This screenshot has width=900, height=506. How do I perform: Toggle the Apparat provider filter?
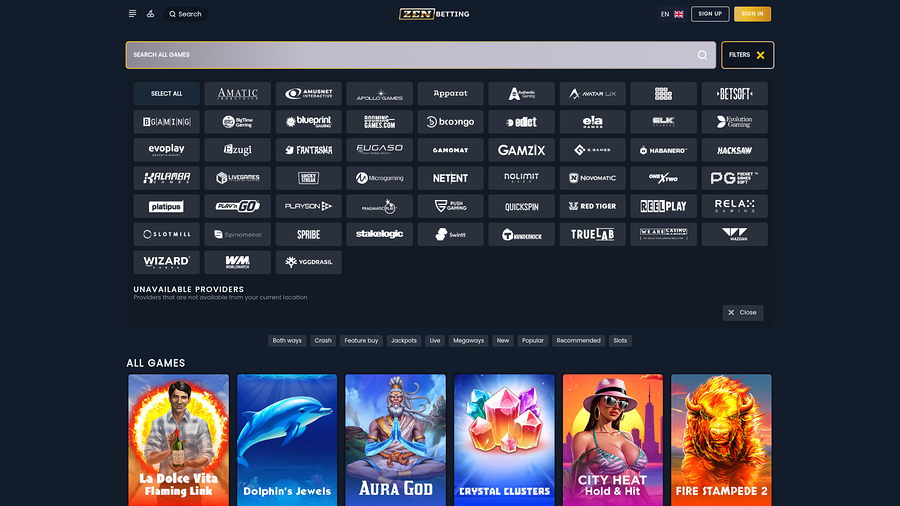(x=451, y=94)
